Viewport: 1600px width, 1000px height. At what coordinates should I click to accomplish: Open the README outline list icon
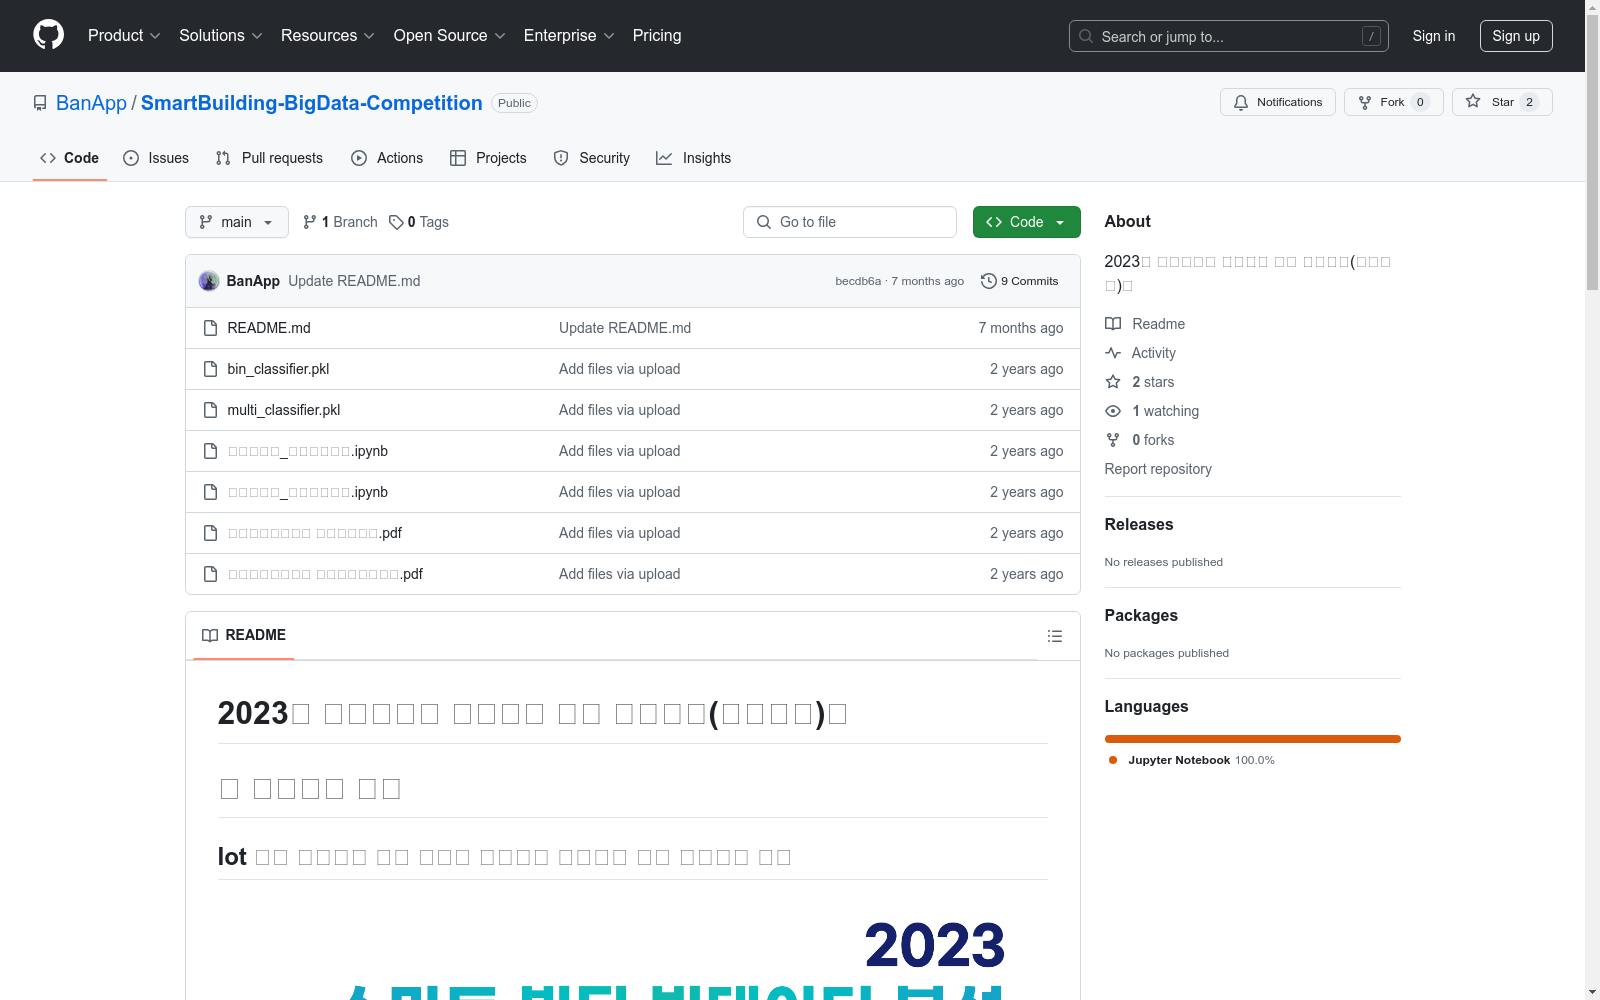pyautogui.click(x=1054, y=636)
